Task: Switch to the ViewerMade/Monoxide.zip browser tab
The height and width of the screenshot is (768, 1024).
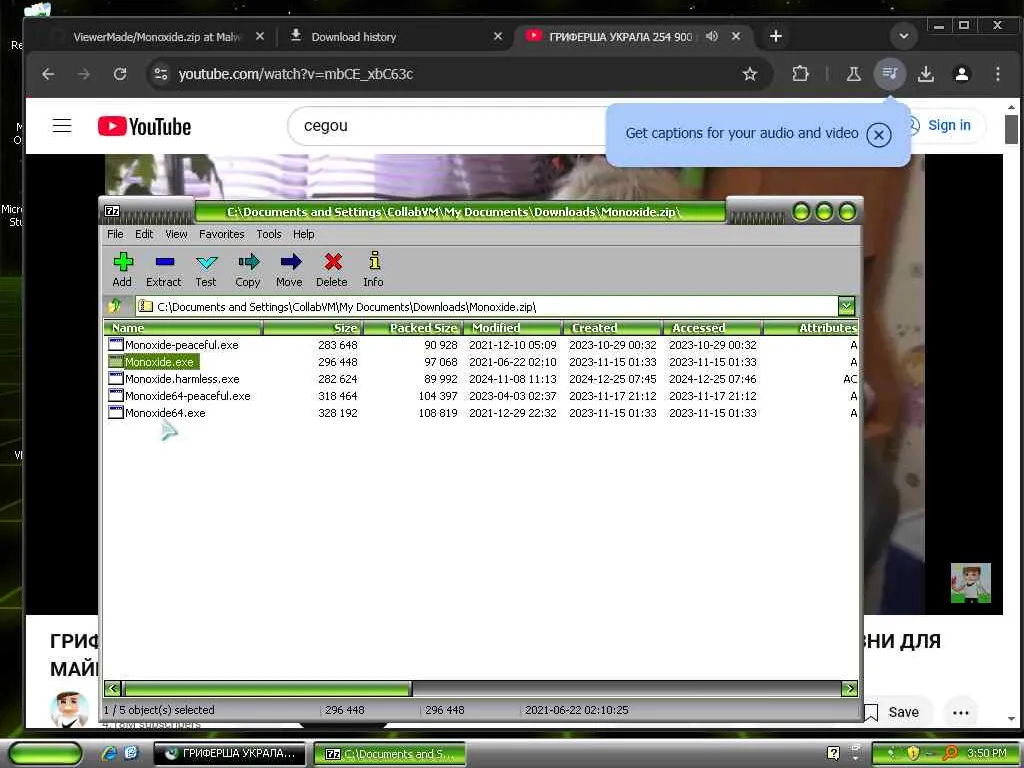Action: click(157, 37)
